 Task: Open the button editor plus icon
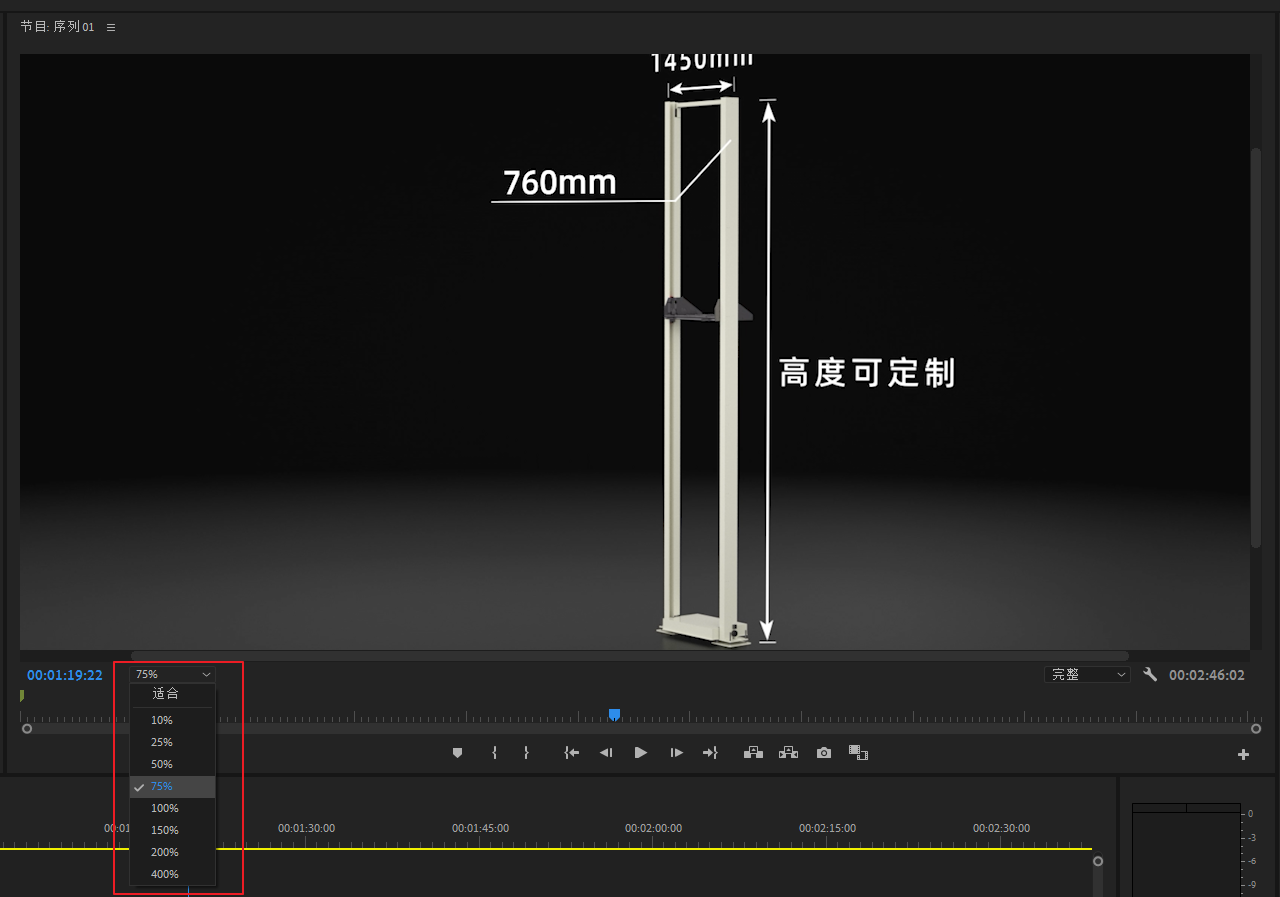tap(1243, 755)
